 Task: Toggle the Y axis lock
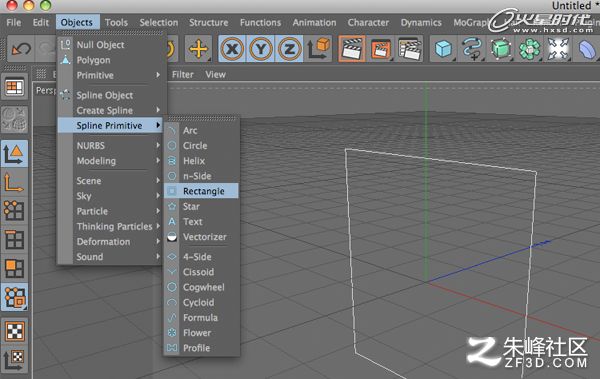(x=261, y=49)
